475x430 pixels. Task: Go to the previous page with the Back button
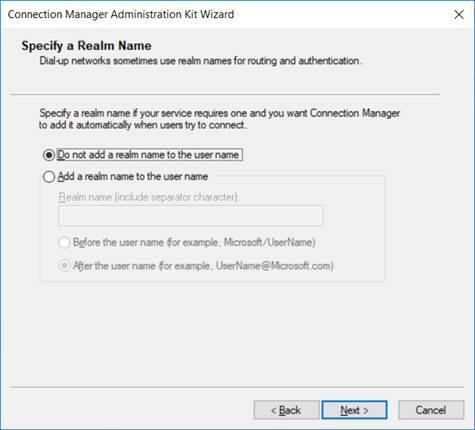[x=286, y=410]
